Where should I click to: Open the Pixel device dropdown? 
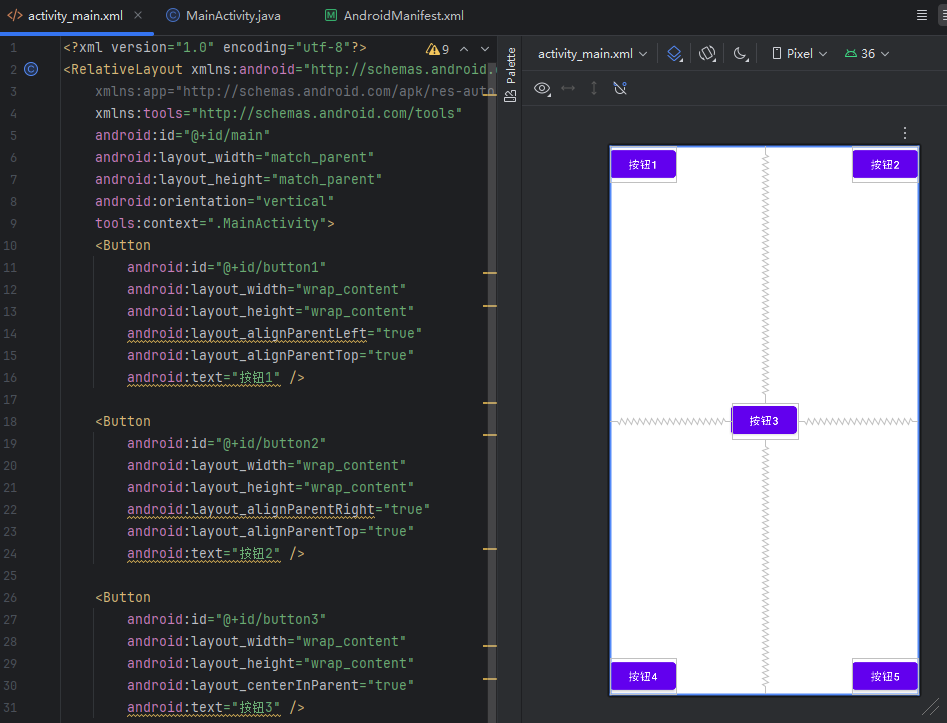click(799, 54)
